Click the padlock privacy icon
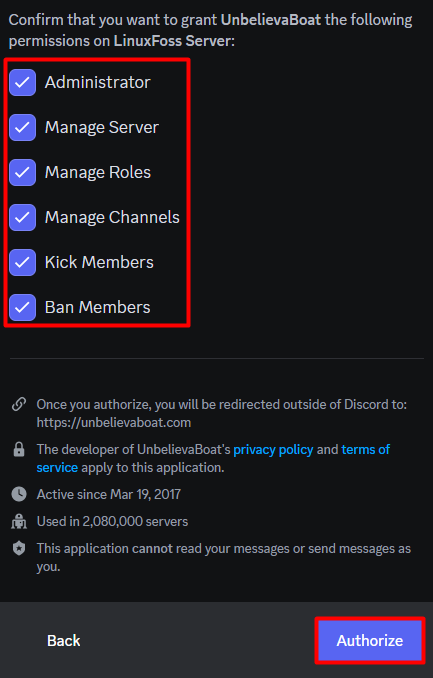The height and width of the screenshot is (678, 433). [19, 450]
